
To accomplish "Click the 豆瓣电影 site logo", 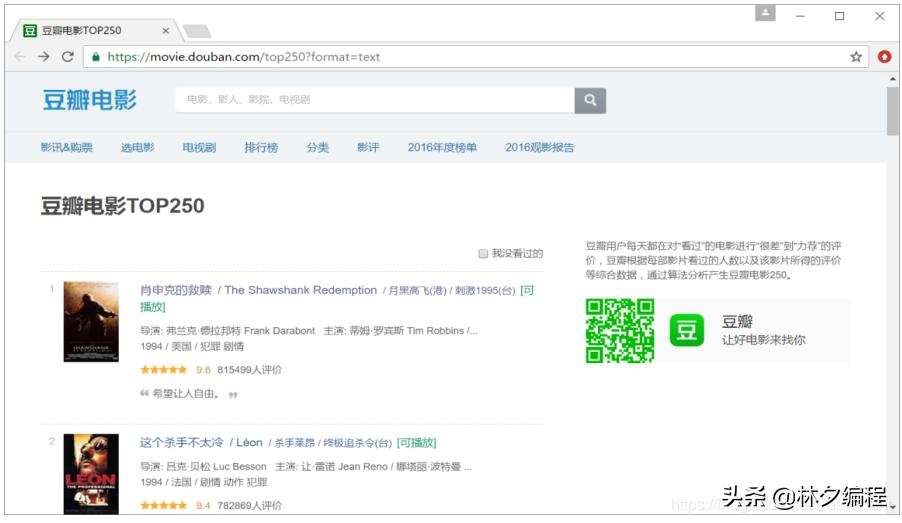I will [90, 100].
